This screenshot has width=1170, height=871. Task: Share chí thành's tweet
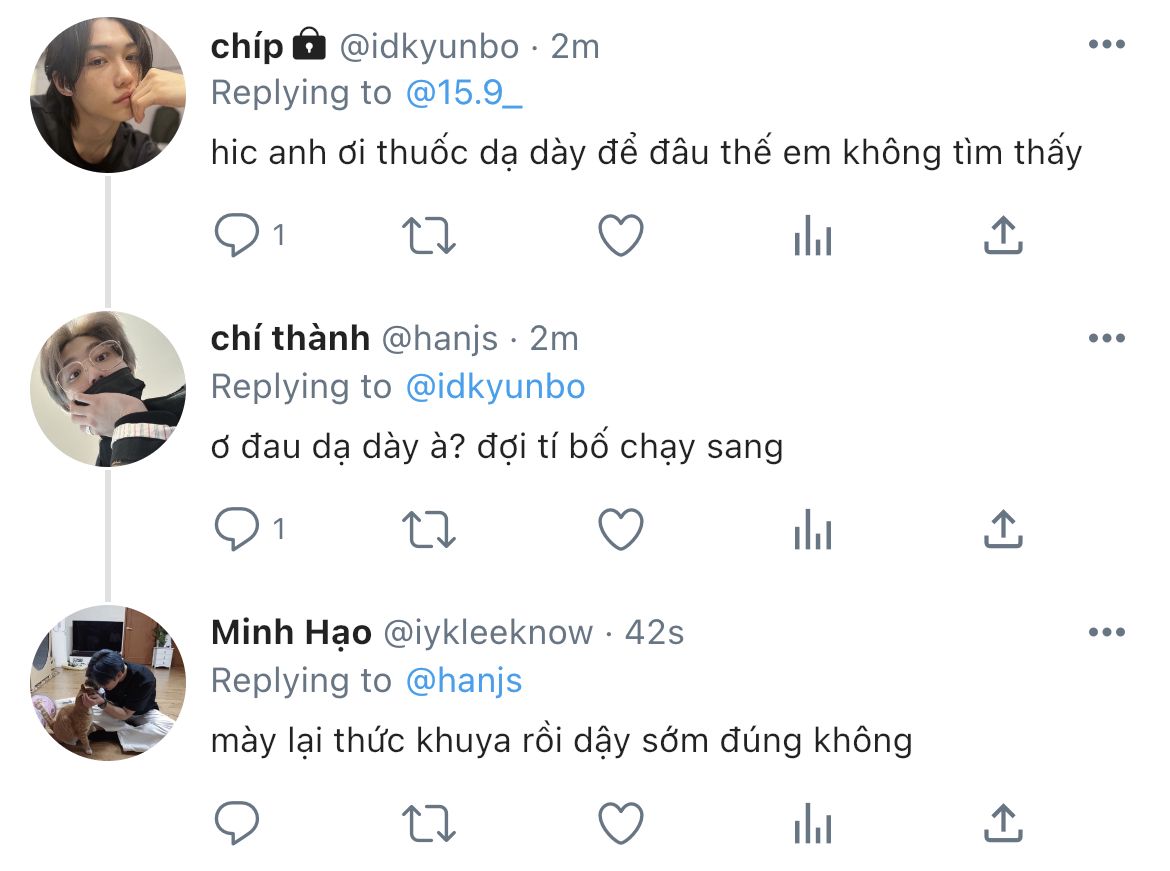click(x=1003, y=530)
